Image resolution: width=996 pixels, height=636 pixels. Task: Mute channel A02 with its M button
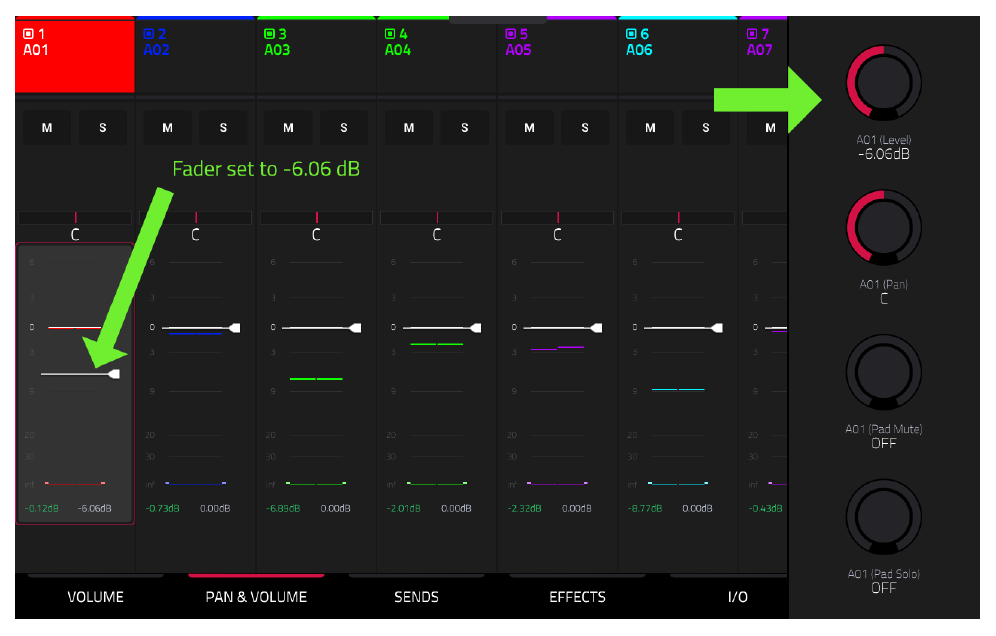(x=168, y=128)
